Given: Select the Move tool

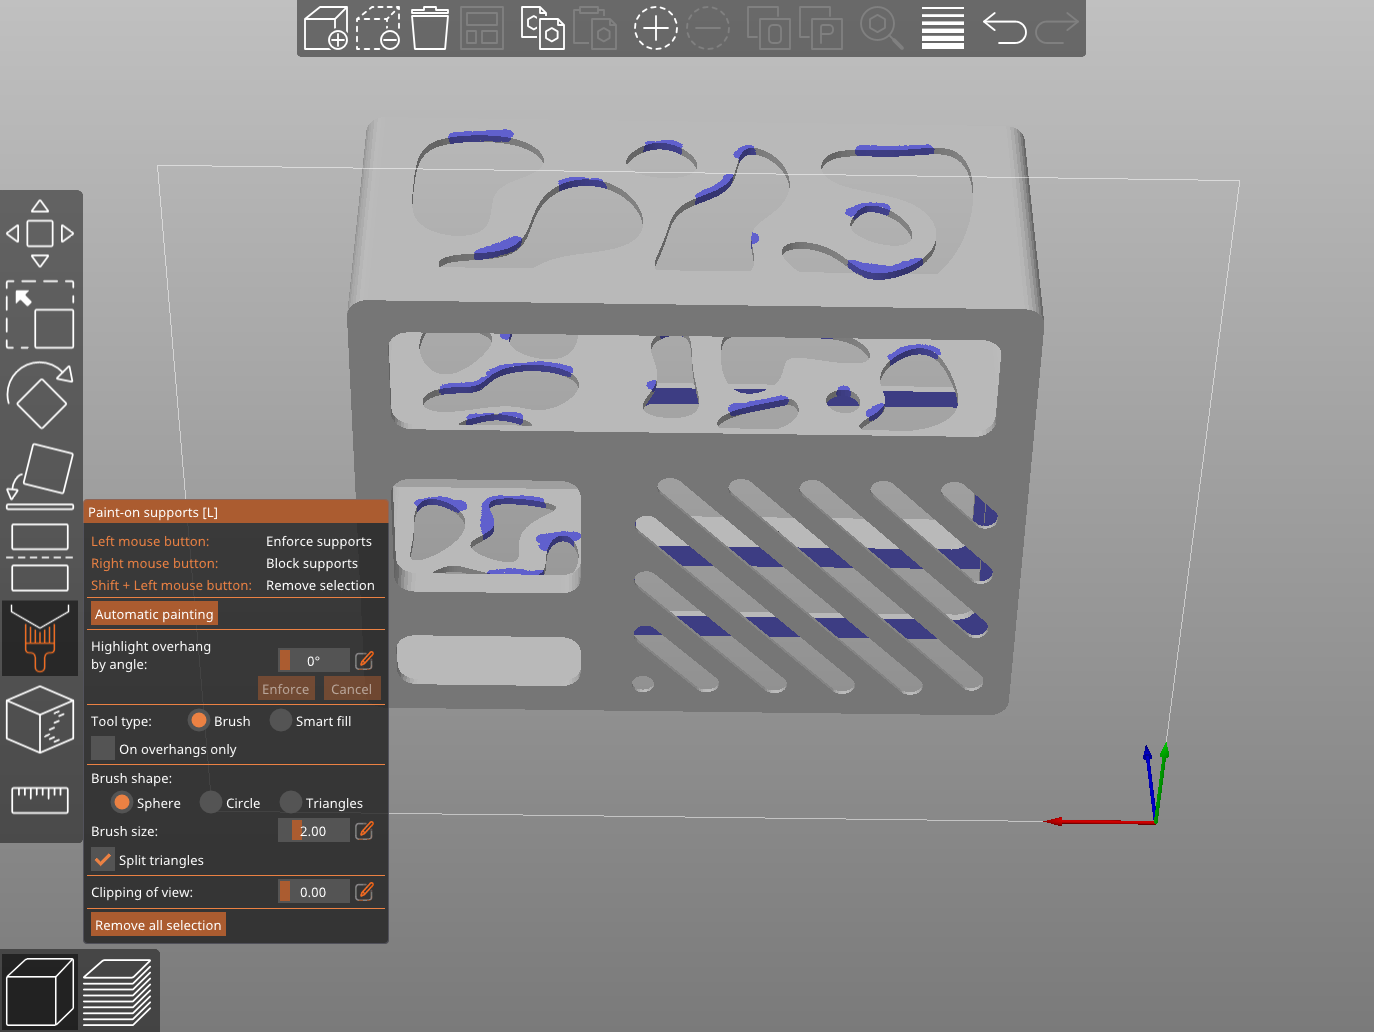Looking at the screenshot, I should [x=40, y=233].
